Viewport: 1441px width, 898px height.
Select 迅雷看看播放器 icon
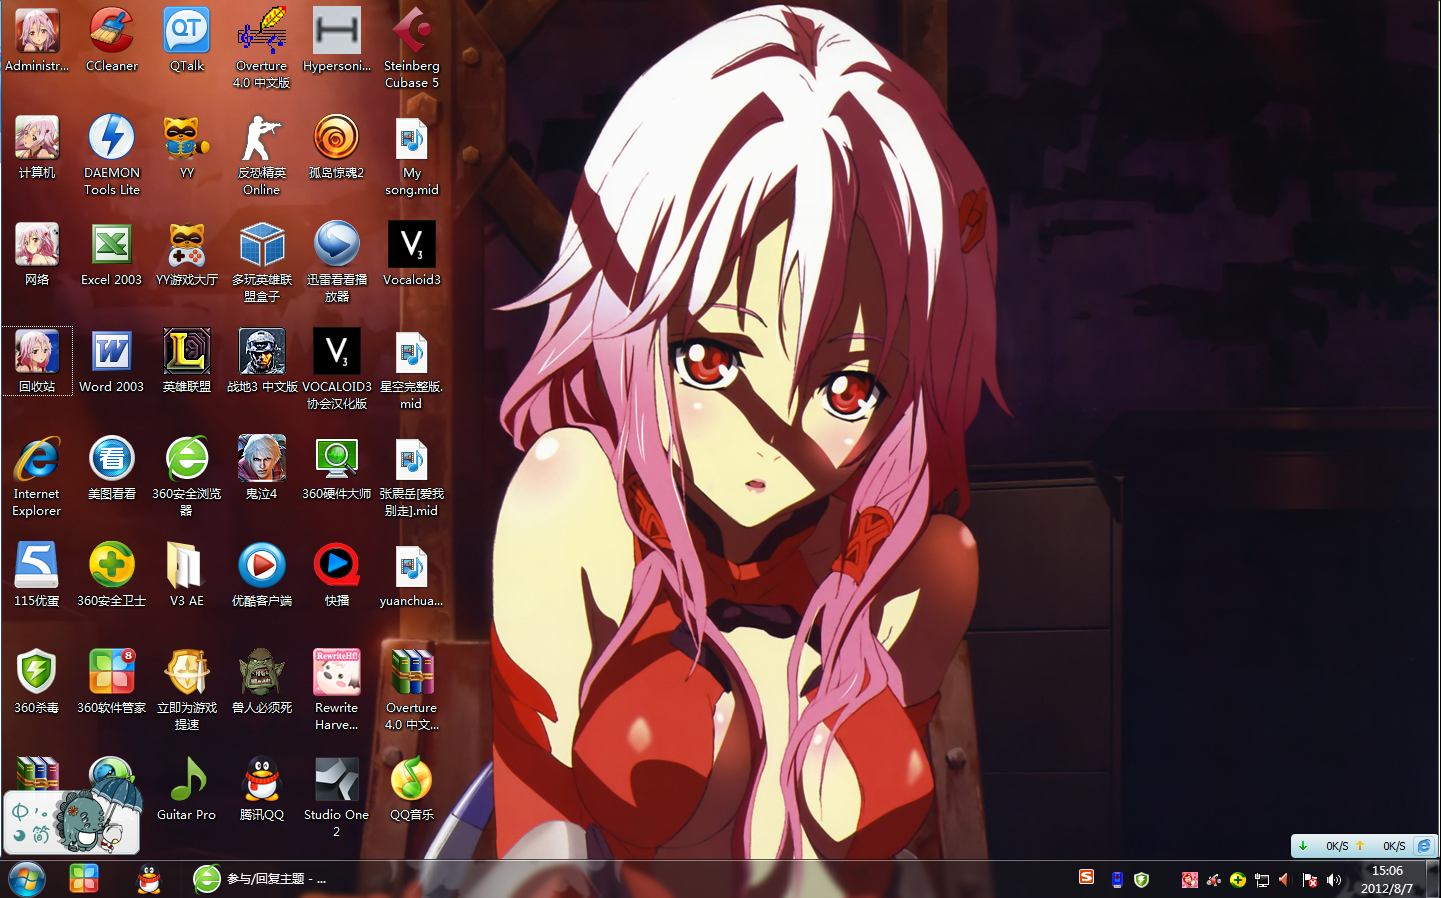337,262
